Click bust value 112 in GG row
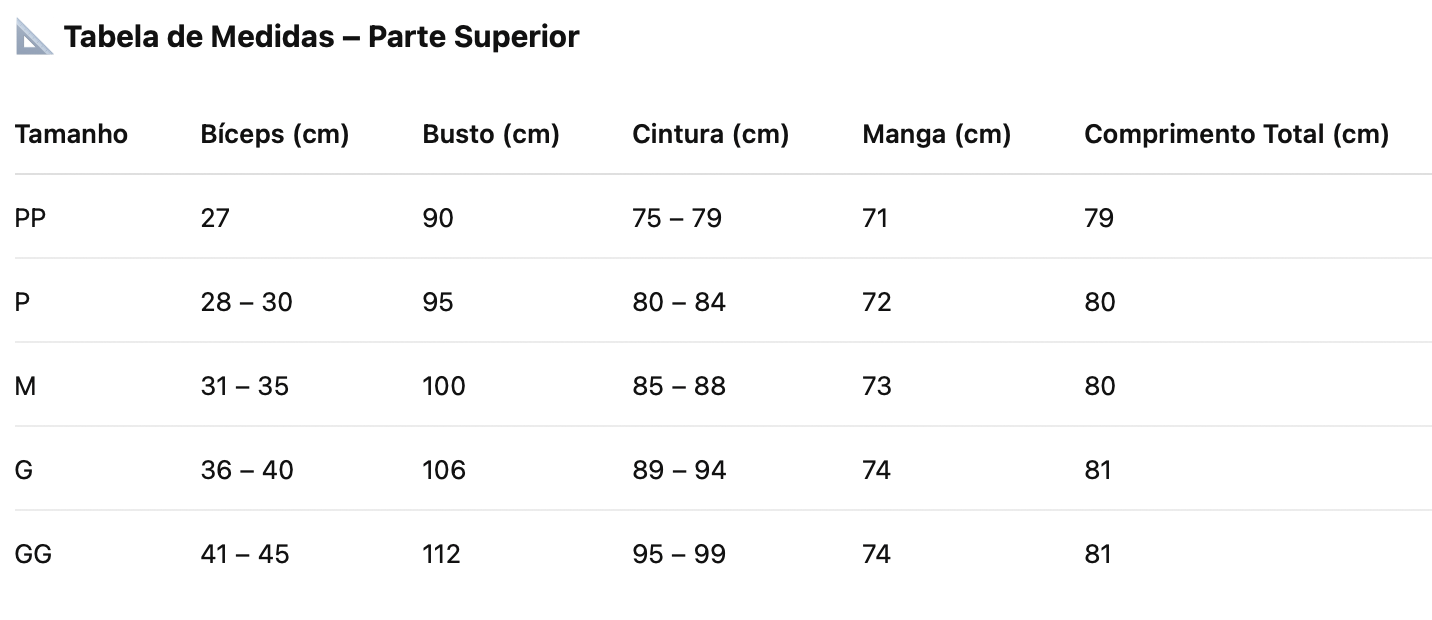 tap(442, 554)
